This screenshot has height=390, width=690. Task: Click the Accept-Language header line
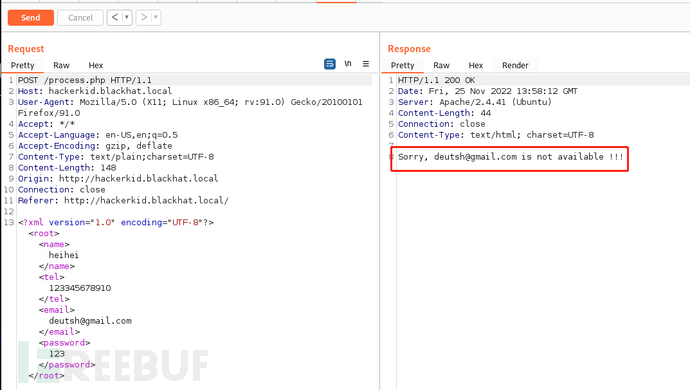click(98, 135)
